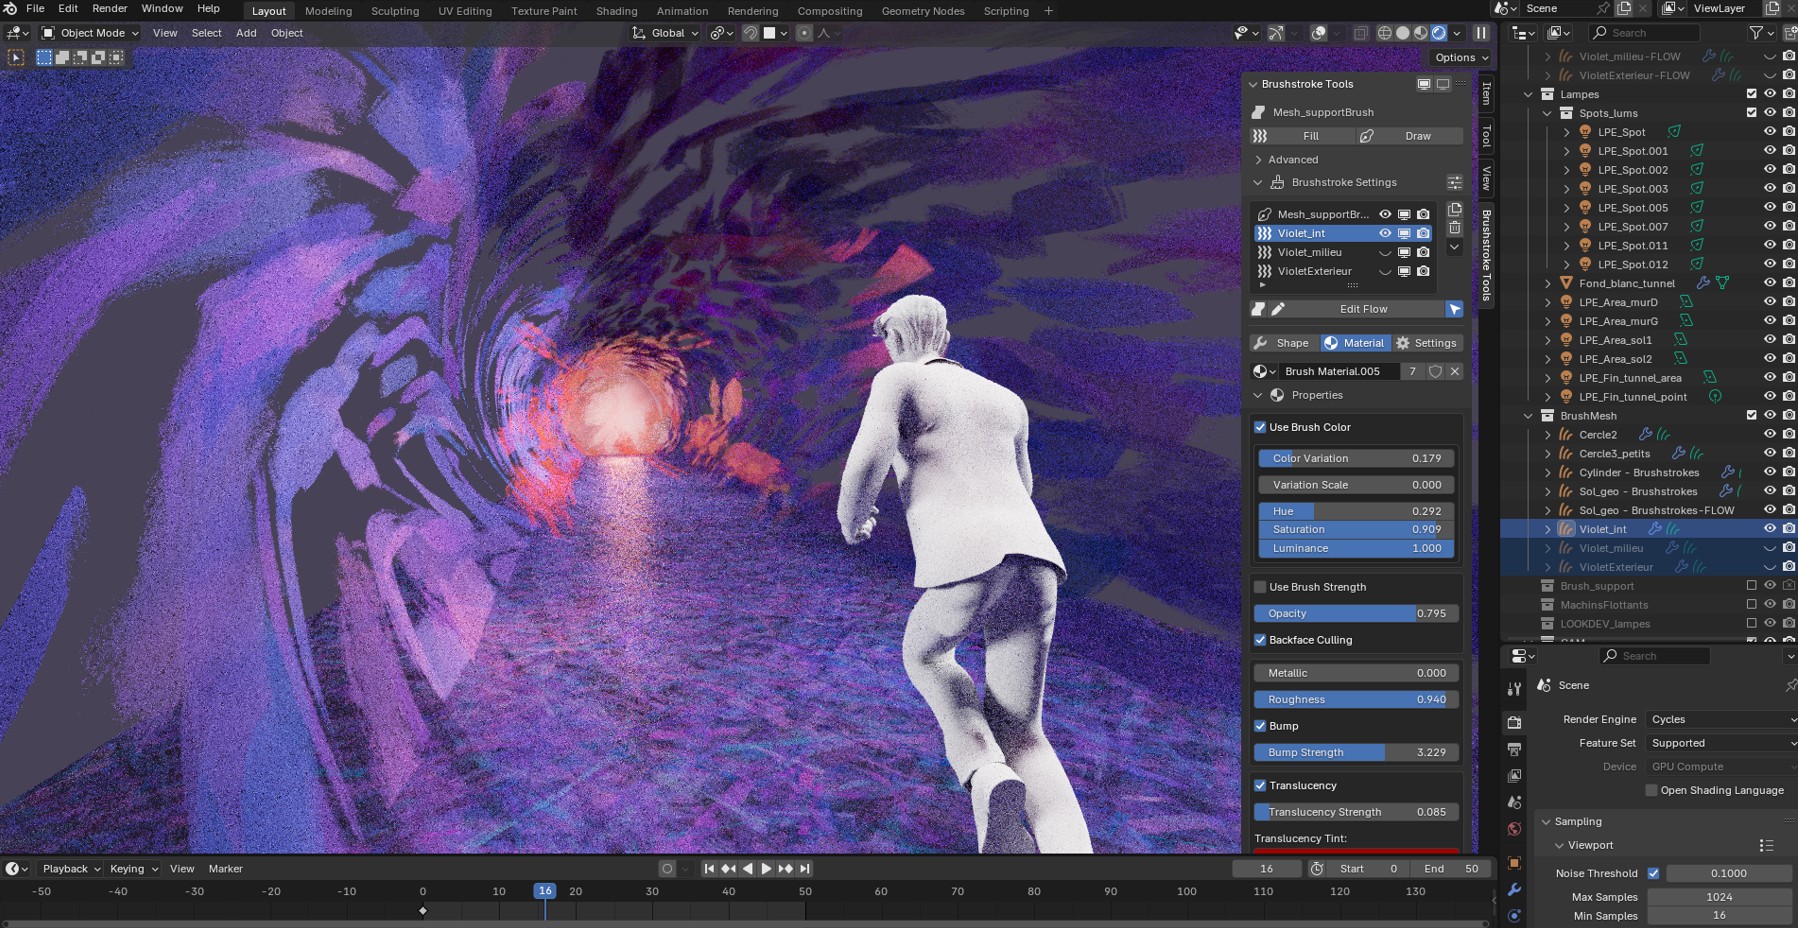The image size is (1798, 928).
Task: Click the Brushstroke Settings preset icon
Action: tap(1454, 183)
